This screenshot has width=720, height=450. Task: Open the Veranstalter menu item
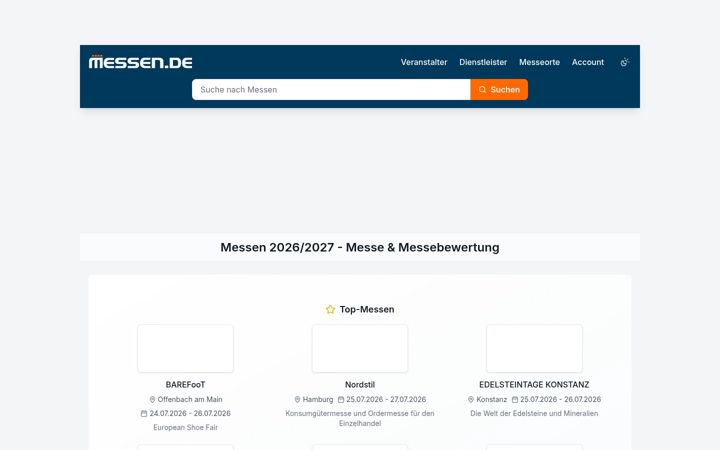(x=424, y=62)
